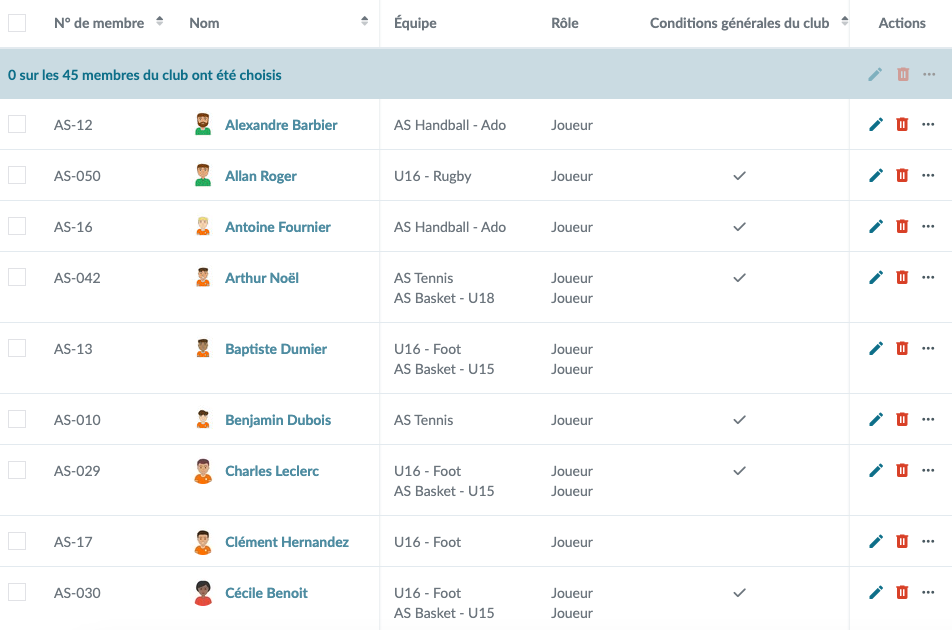Open the Antoine Fournier member link
The image size is (952, 630).
(277, 227)
